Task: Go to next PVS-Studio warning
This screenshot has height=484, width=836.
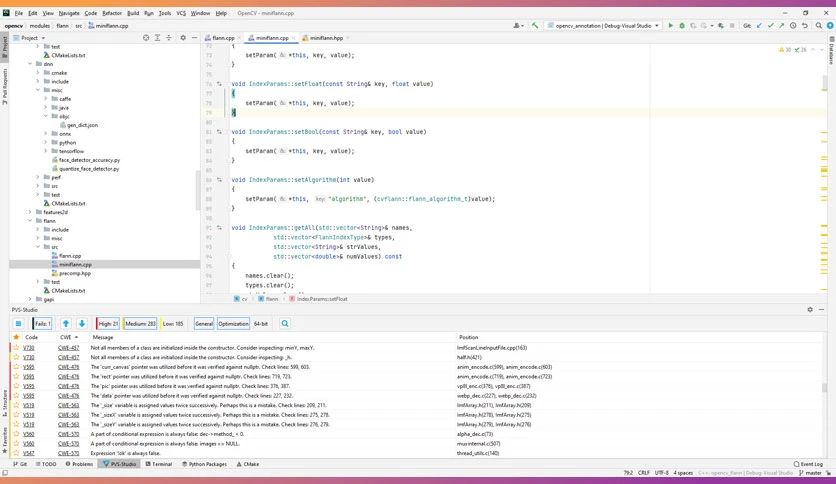Action: tap(82, 324)
